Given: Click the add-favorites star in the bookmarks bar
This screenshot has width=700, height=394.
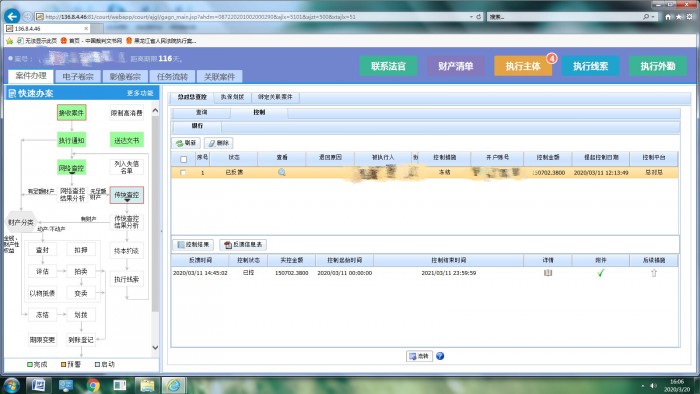Looking at the screenshot, I should pyautogui.click(x=9, y=41).
